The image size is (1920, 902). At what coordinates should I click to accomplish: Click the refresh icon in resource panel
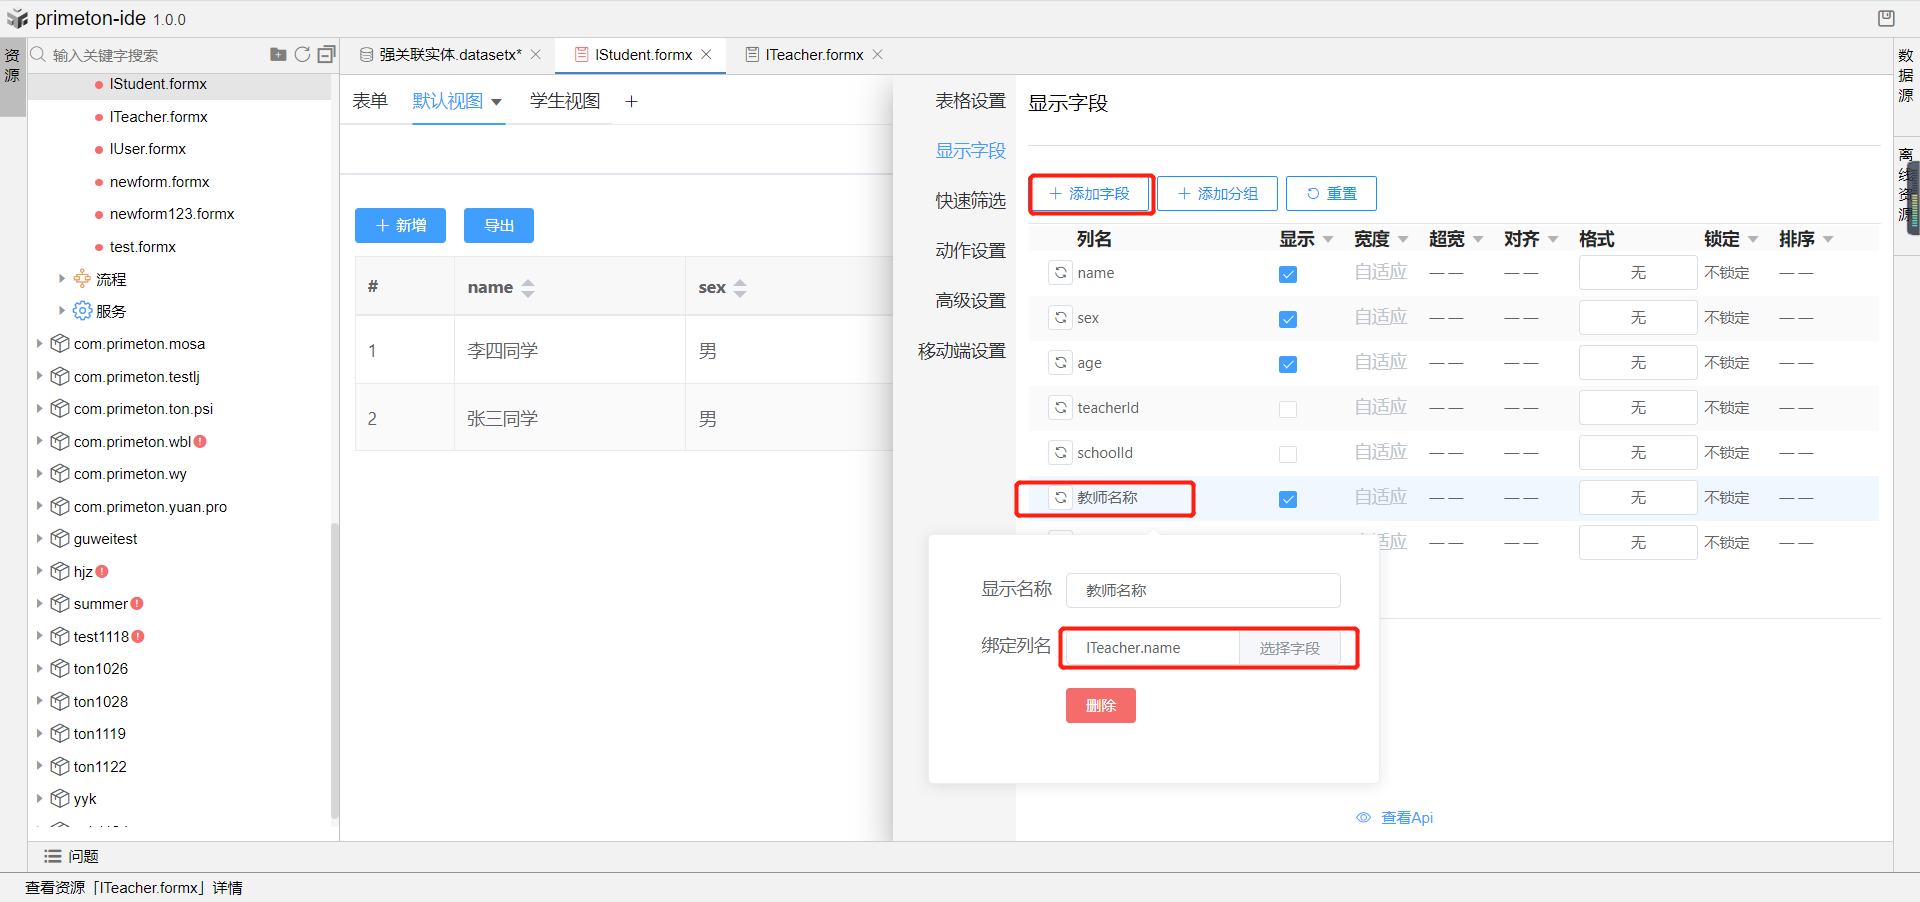302,54
